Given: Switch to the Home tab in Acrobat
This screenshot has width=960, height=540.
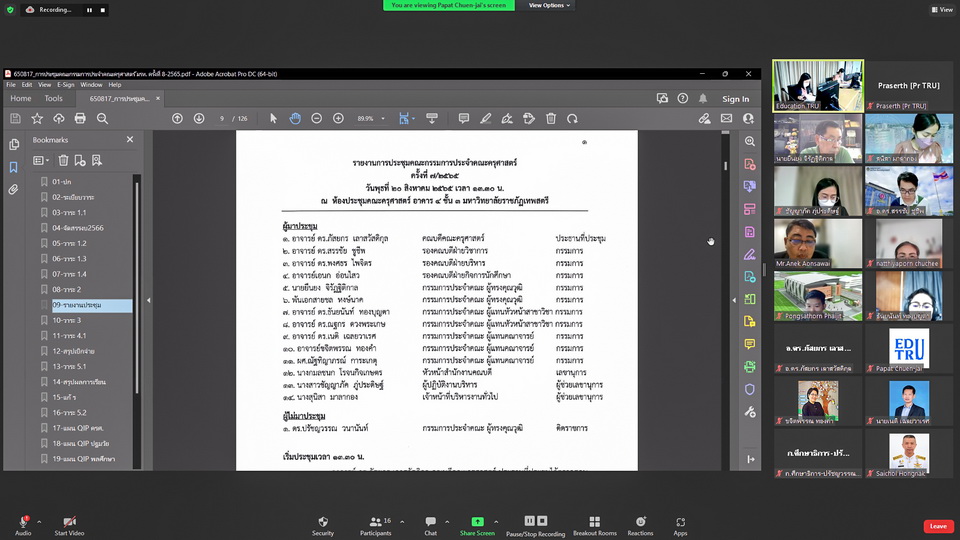Looking at the screenshot, I should 21,99.
